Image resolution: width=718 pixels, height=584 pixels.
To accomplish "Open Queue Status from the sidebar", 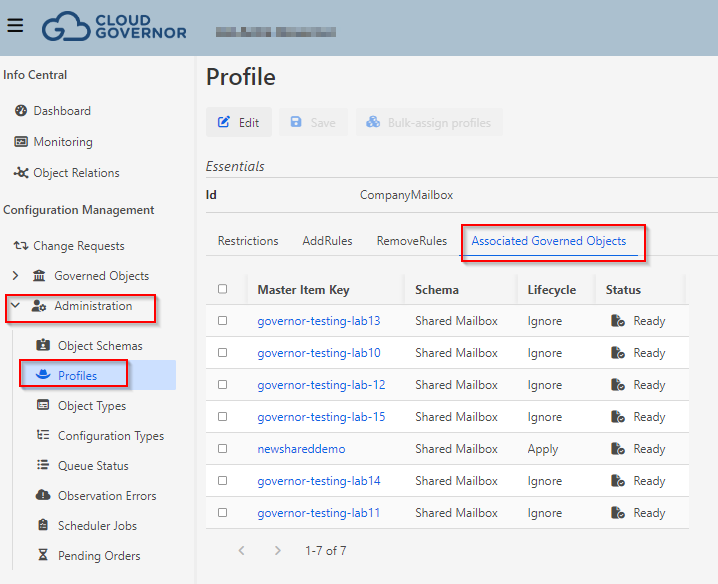I will 93,466.
